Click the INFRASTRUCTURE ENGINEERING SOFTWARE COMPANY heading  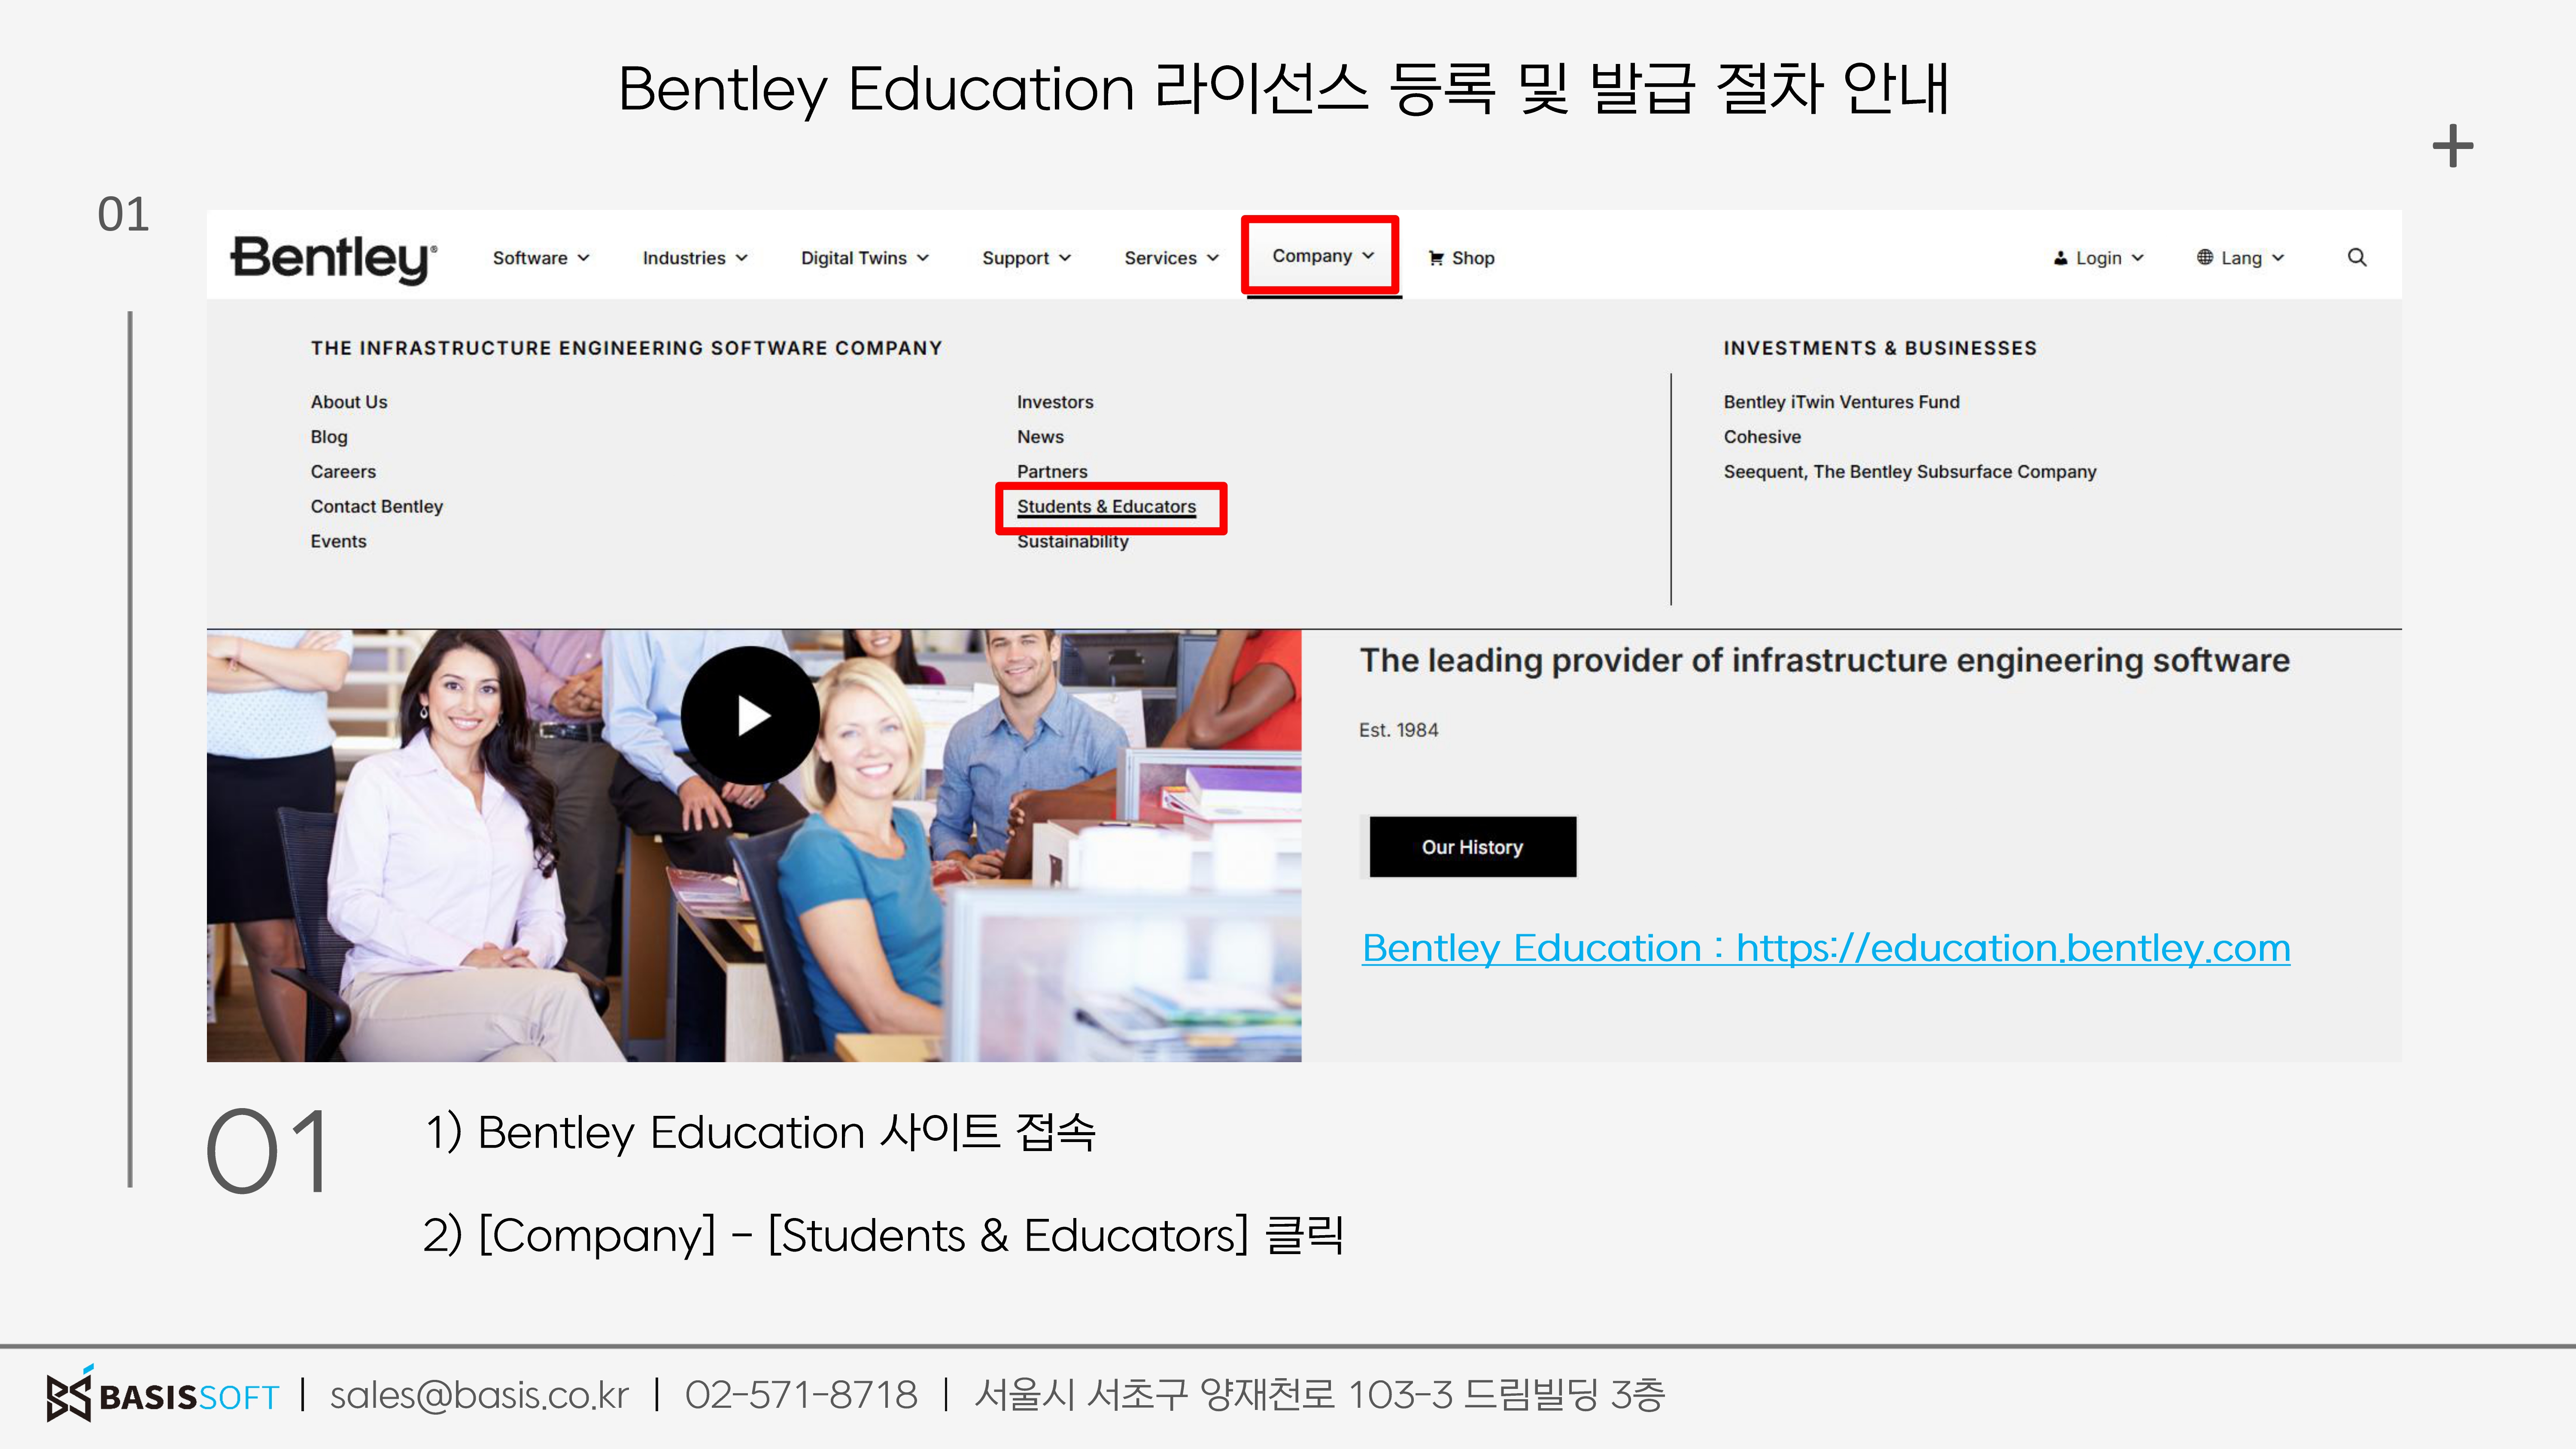point(626,348)
